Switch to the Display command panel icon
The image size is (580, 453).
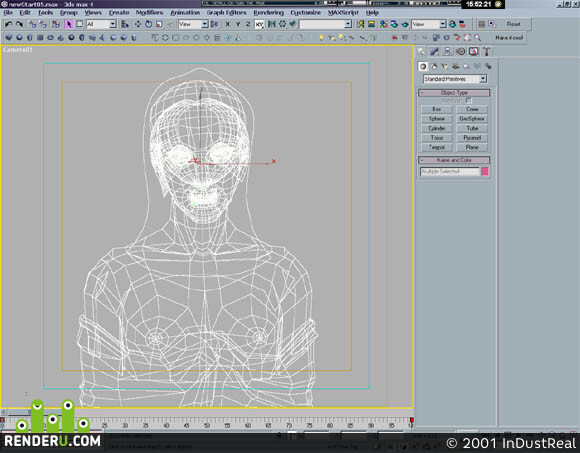(x=474, y=51)
